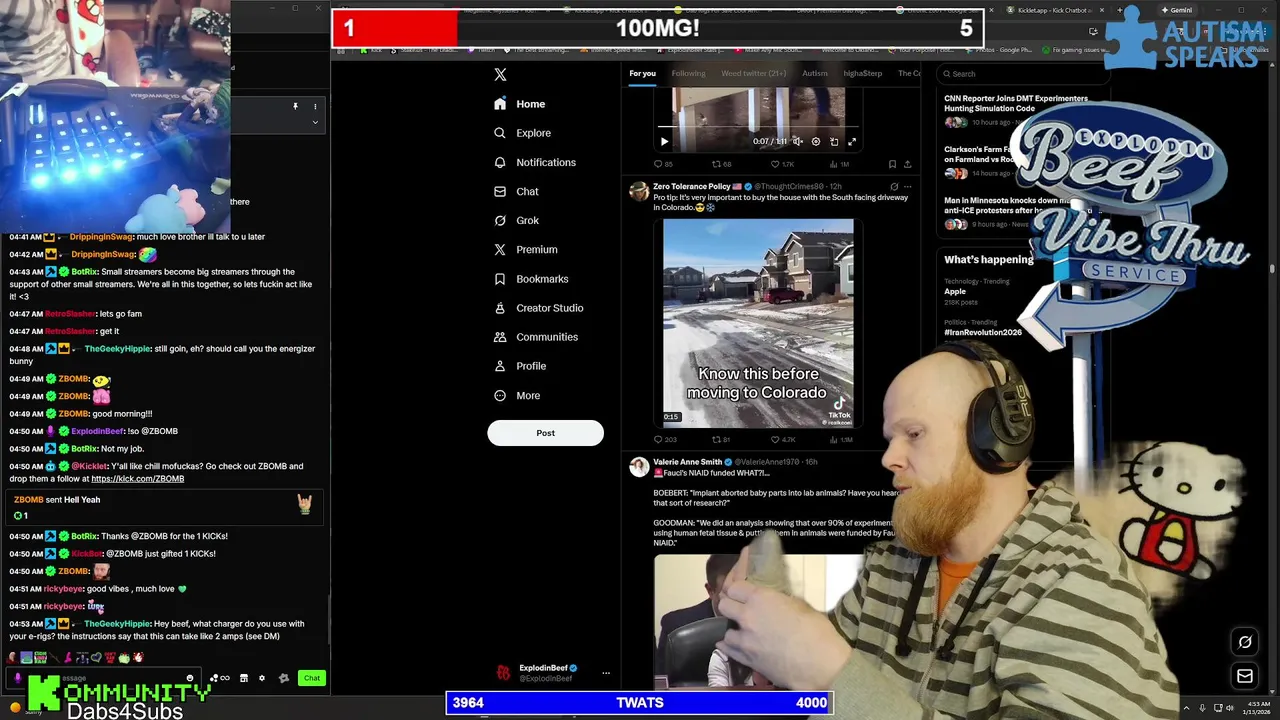Click the Creator Studio icon in sidebar
Viewport: 1280px width, 720px height.
pos(500,308)
